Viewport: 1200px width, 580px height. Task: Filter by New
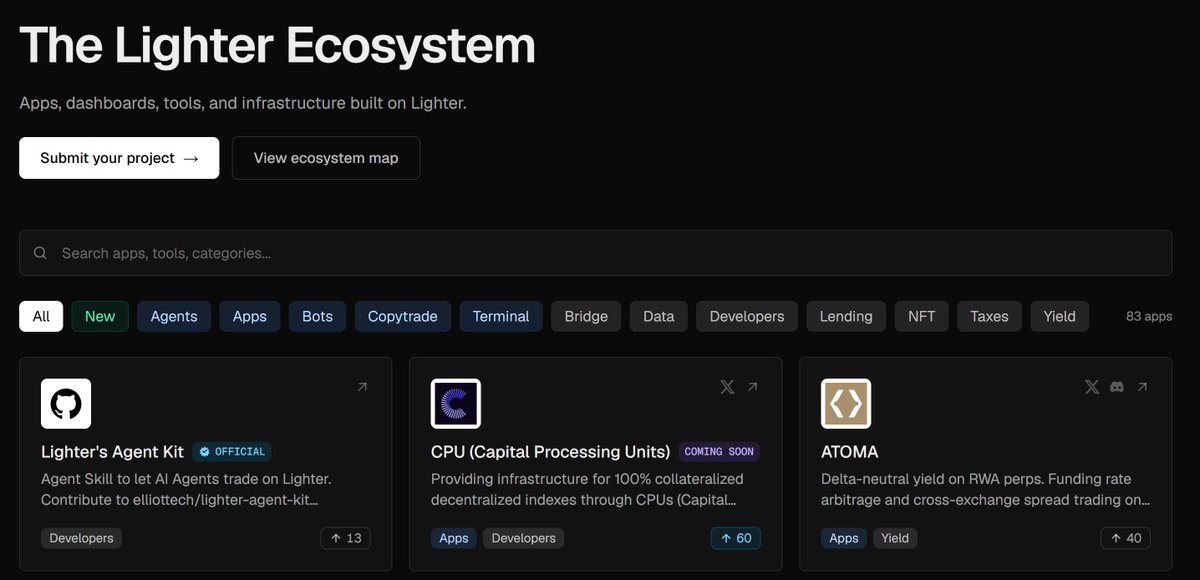(100, 316)
